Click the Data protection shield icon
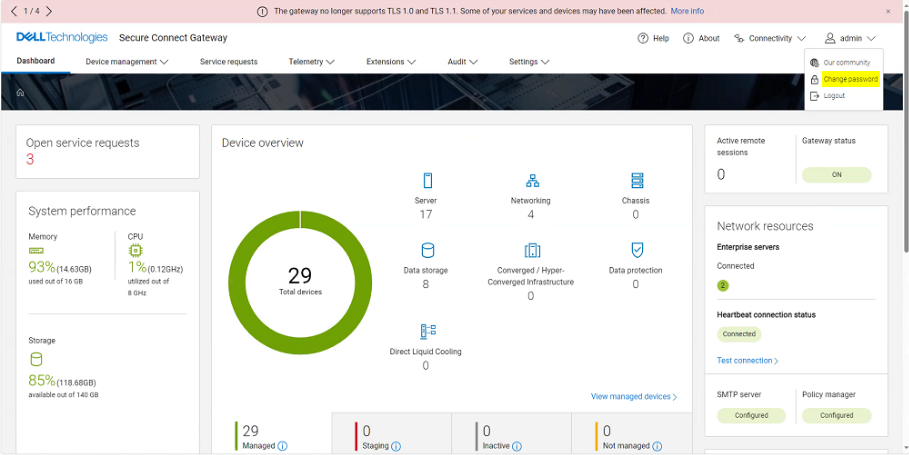909x455 pixels. 636,250
